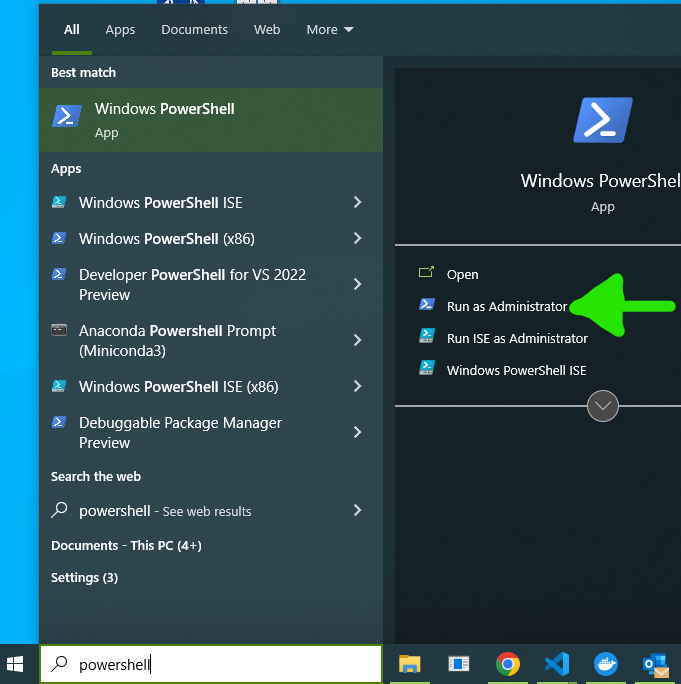Click the Debuggable Package Manager icon

[59, 422]
